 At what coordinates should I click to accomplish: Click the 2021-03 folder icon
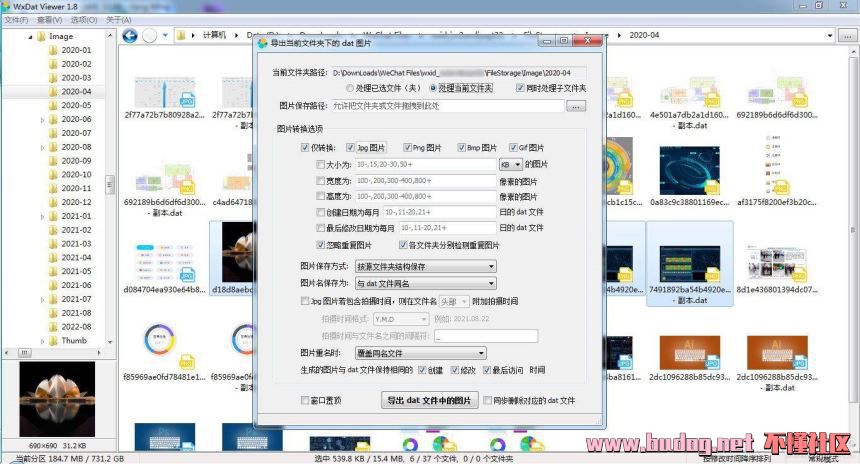point(53,244)
